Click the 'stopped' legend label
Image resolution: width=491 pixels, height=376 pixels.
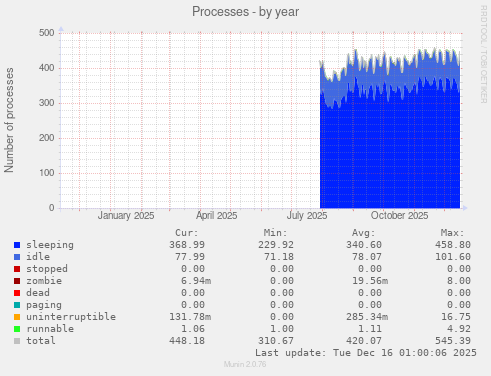pos(47,269)
